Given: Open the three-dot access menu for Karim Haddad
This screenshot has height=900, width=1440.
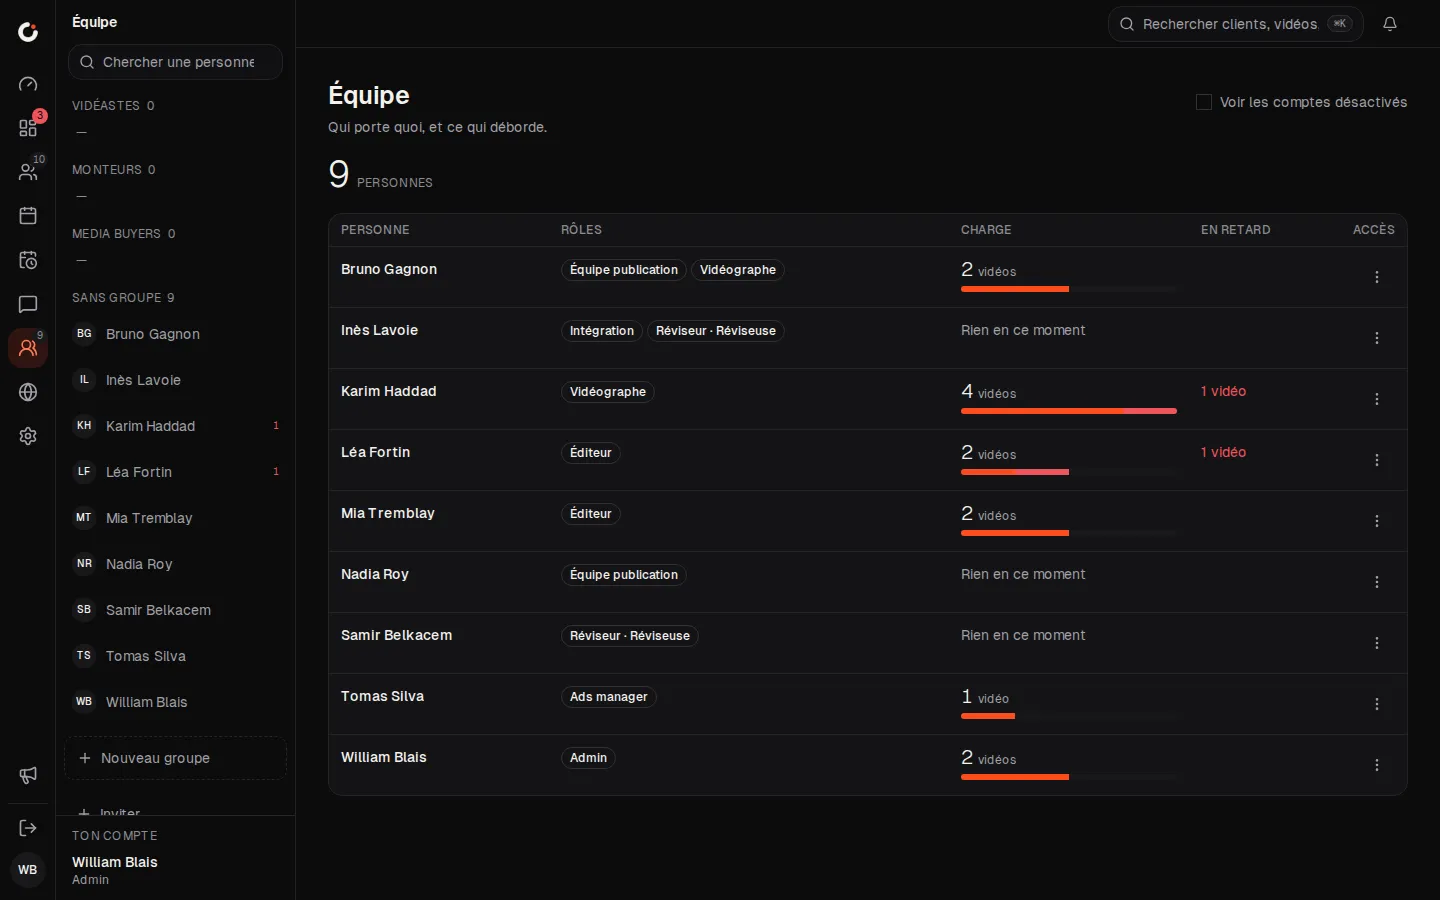Looking at the screenshot, I should [1377, 399].
